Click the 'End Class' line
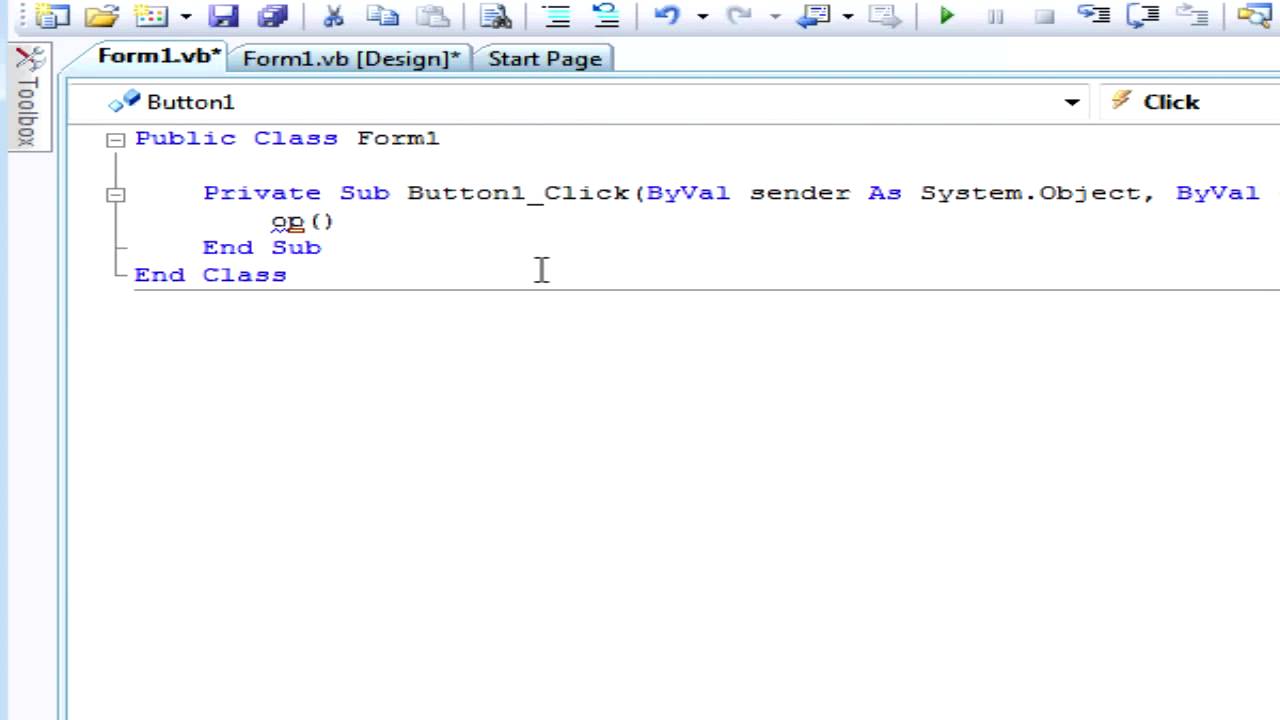This screenshot has width=1280, height=720. [x=210, y=274]
